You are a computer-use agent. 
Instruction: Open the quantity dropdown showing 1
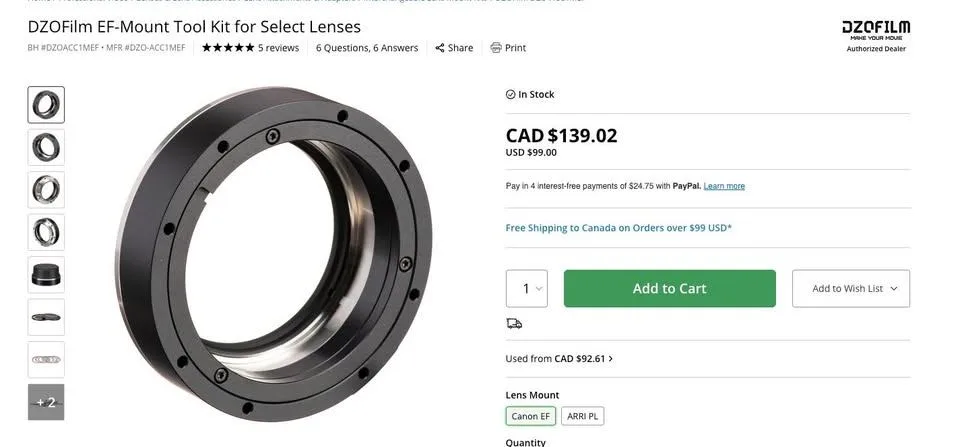(x=527, y=288)
